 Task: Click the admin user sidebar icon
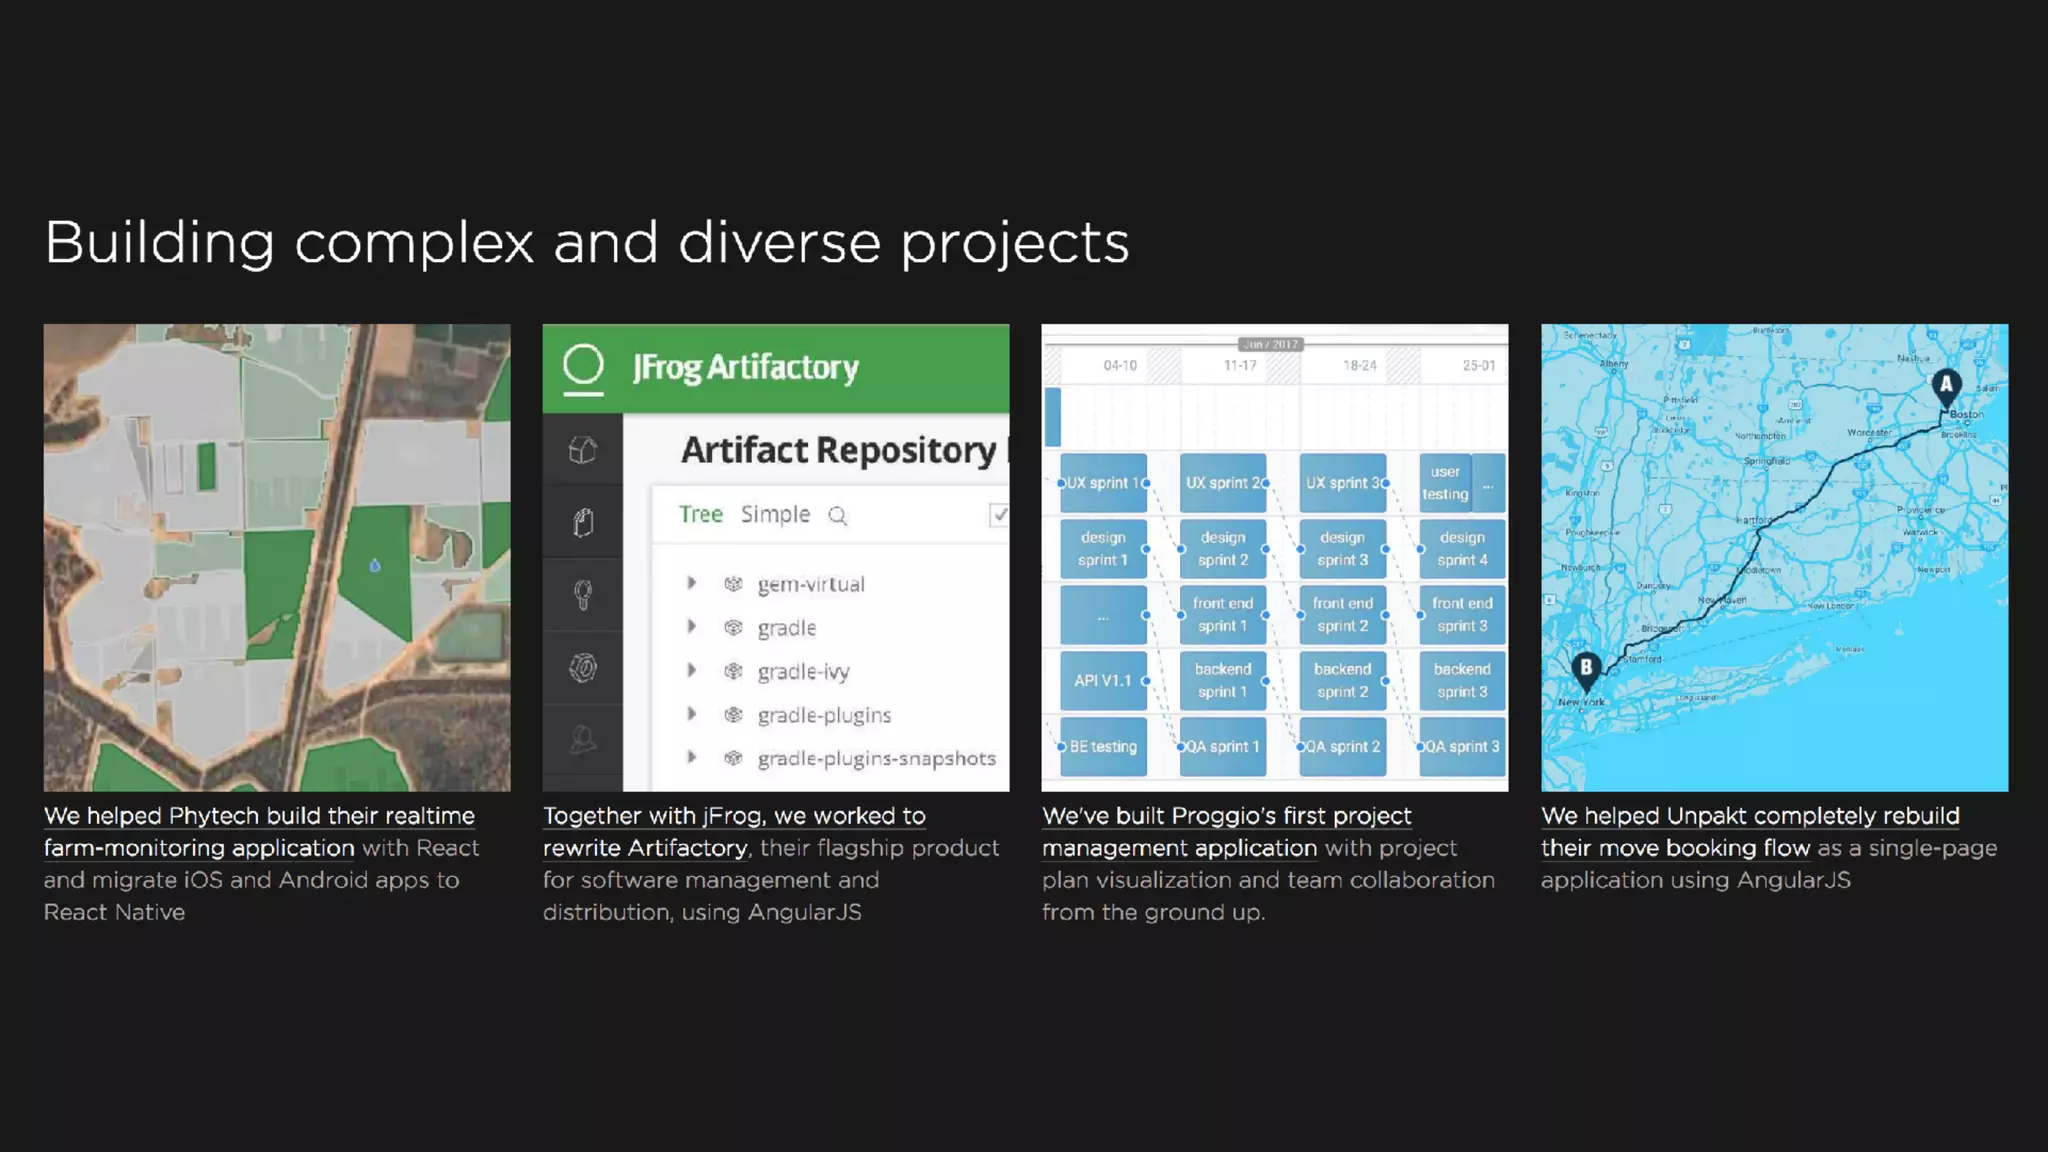(x=583, y=740)
